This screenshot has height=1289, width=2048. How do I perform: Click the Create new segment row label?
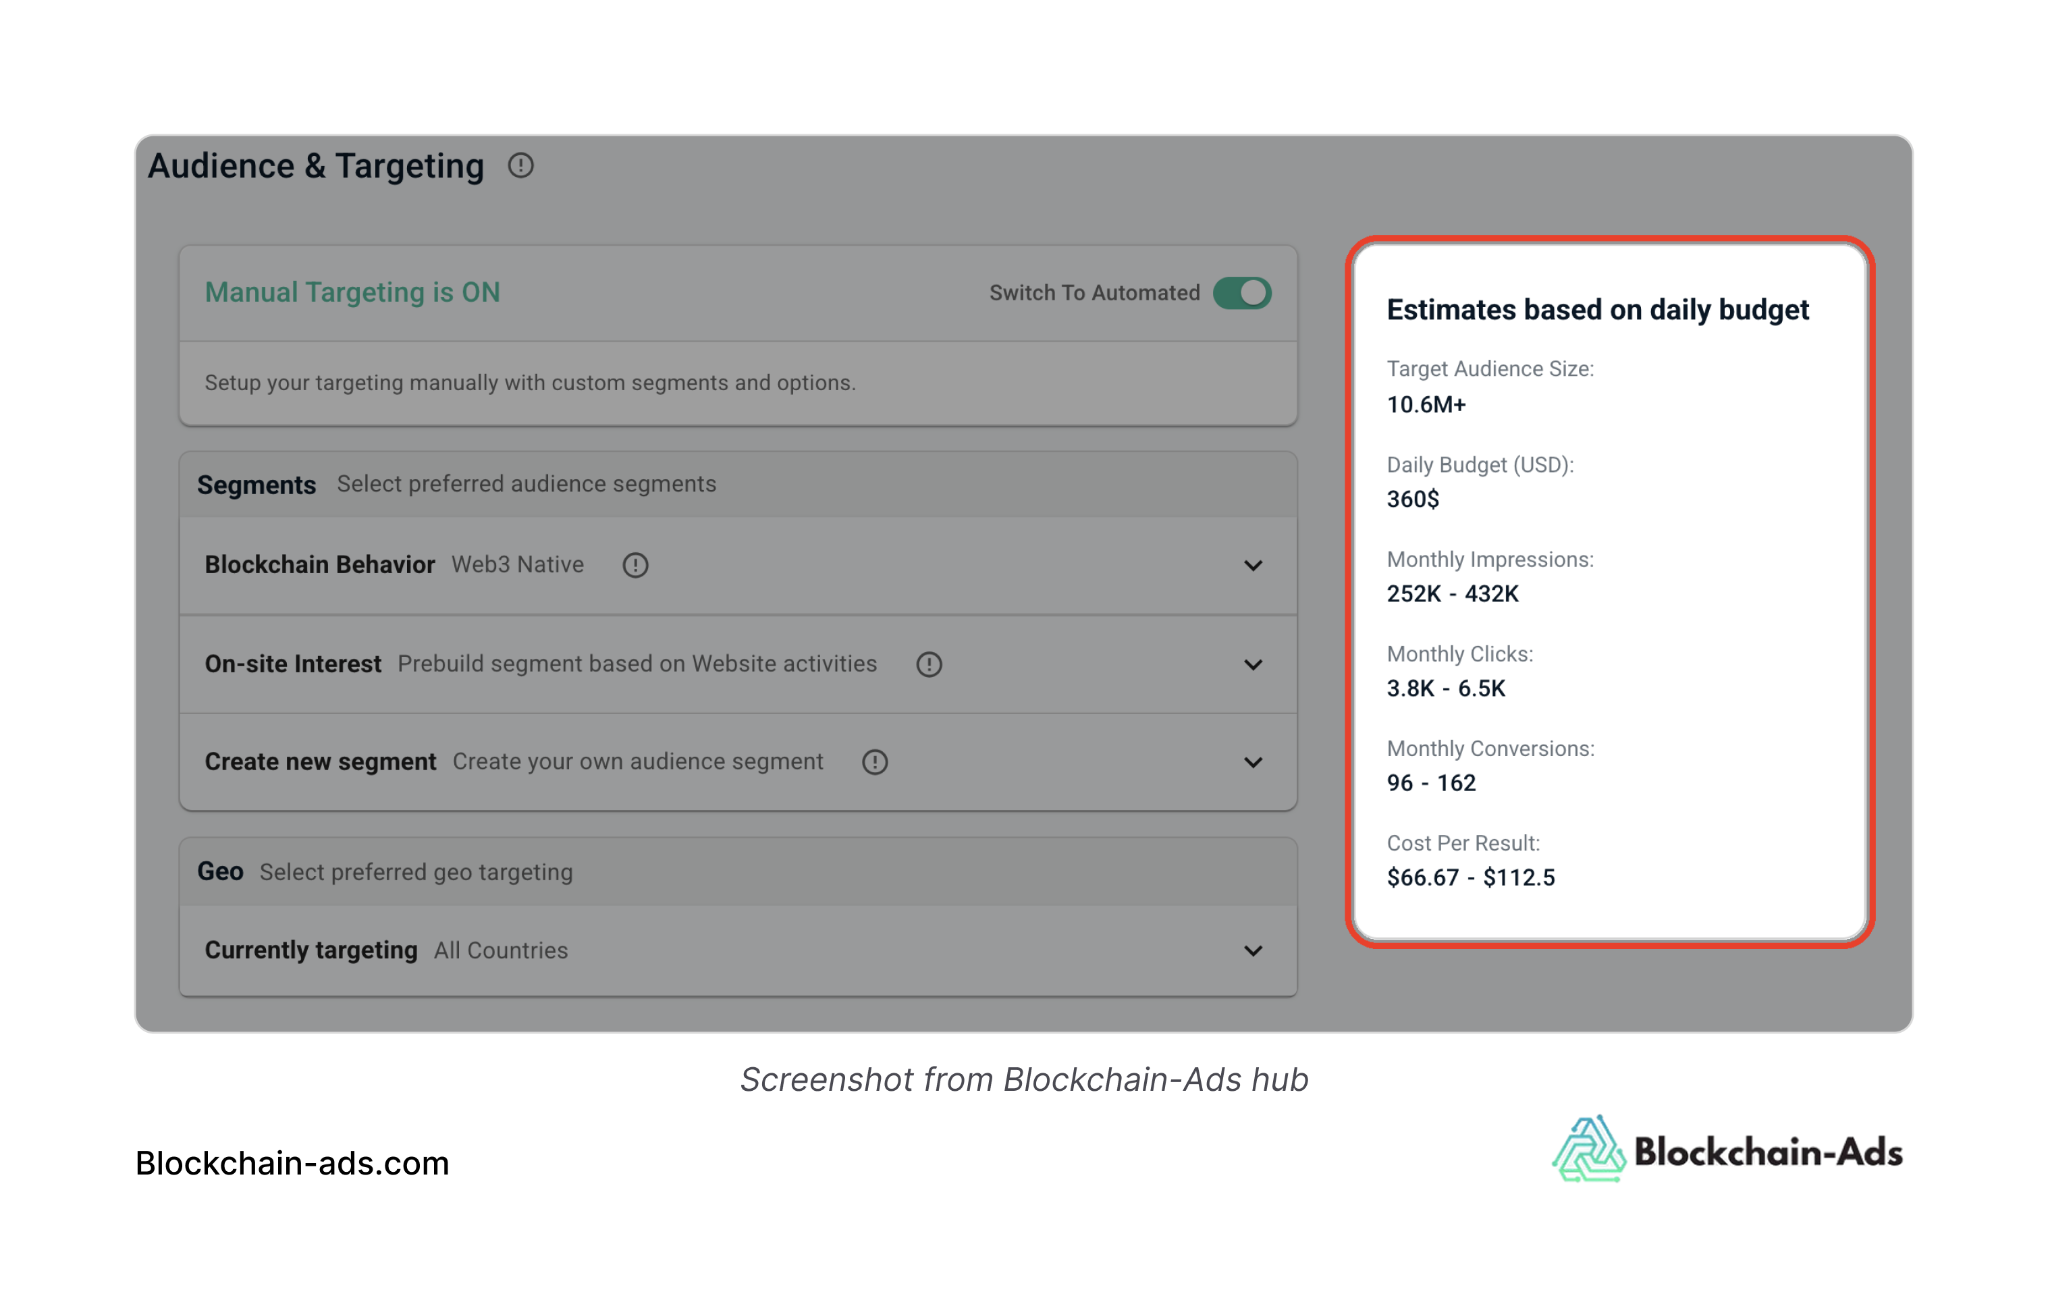tap(320, 762)
